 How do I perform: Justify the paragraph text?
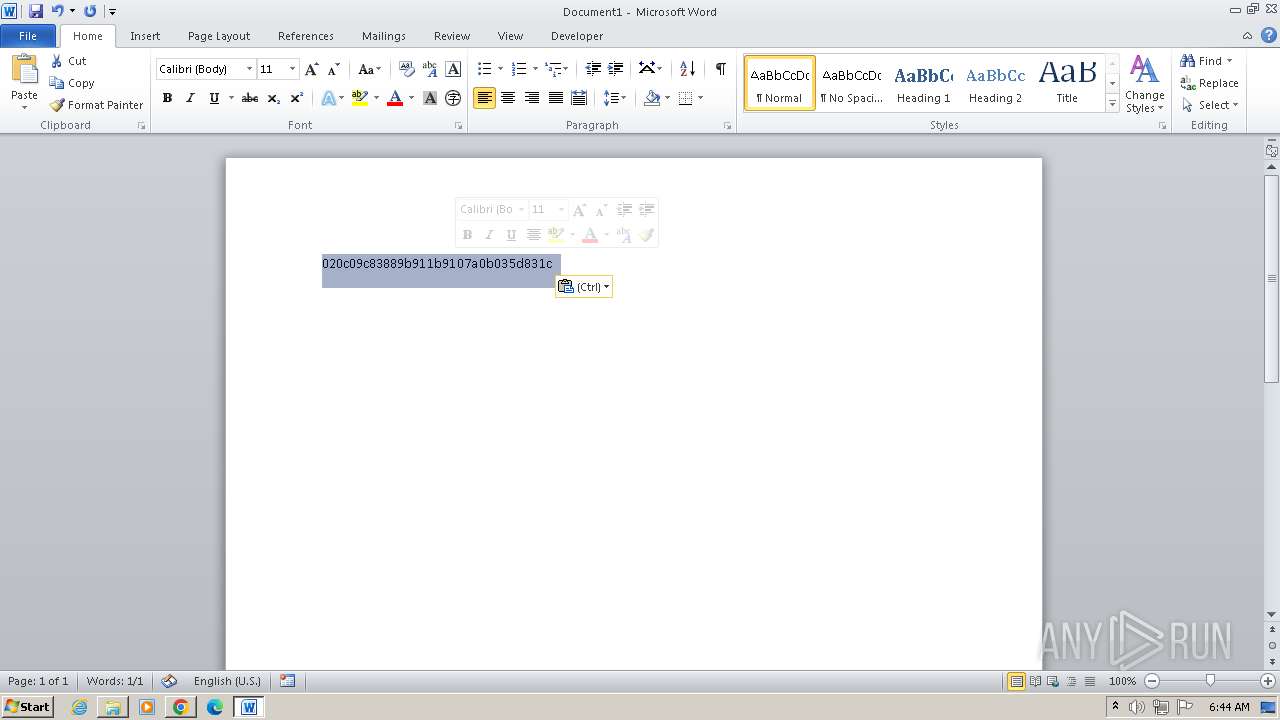pyautogui.click(x=555, y=98)
